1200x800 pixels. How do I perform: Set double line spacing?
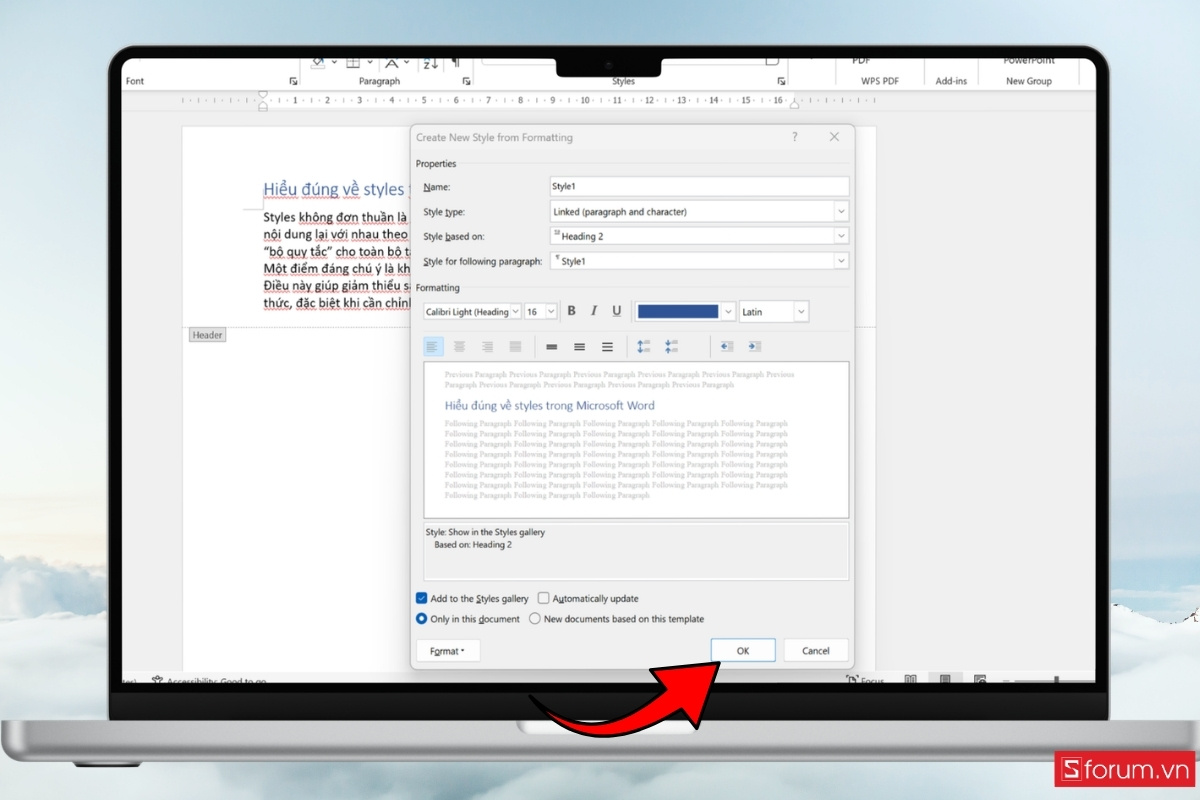click(607, 346)
